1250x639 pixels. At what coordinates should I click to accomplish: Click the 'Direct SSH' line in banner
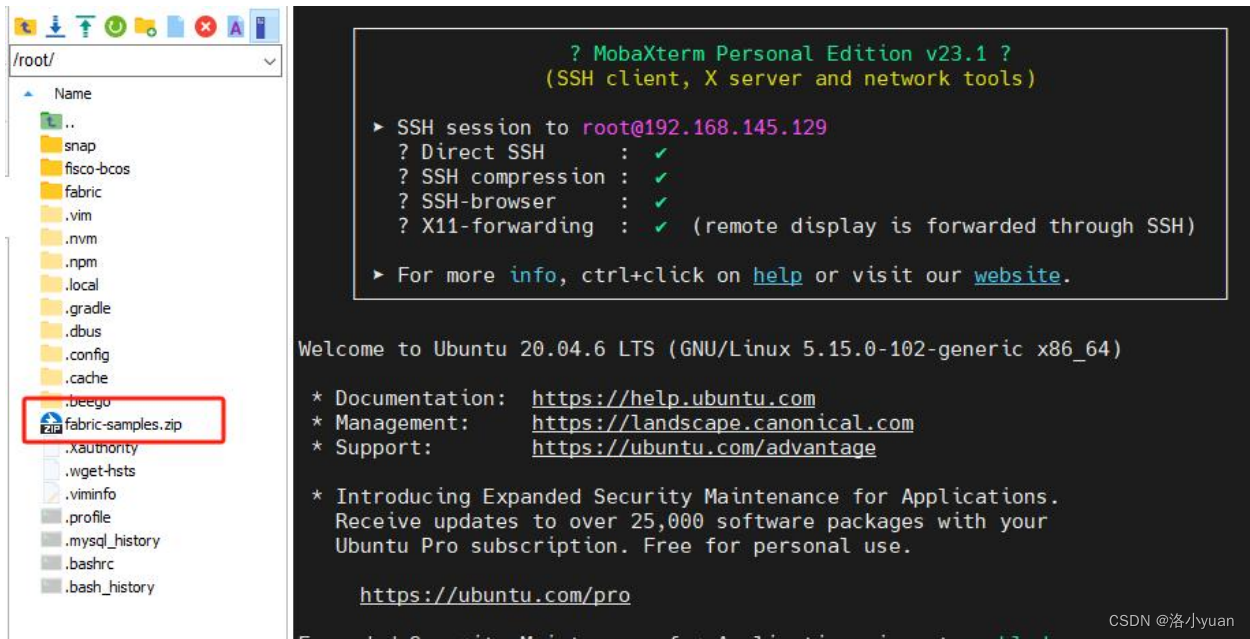click(x=532, y=152)
